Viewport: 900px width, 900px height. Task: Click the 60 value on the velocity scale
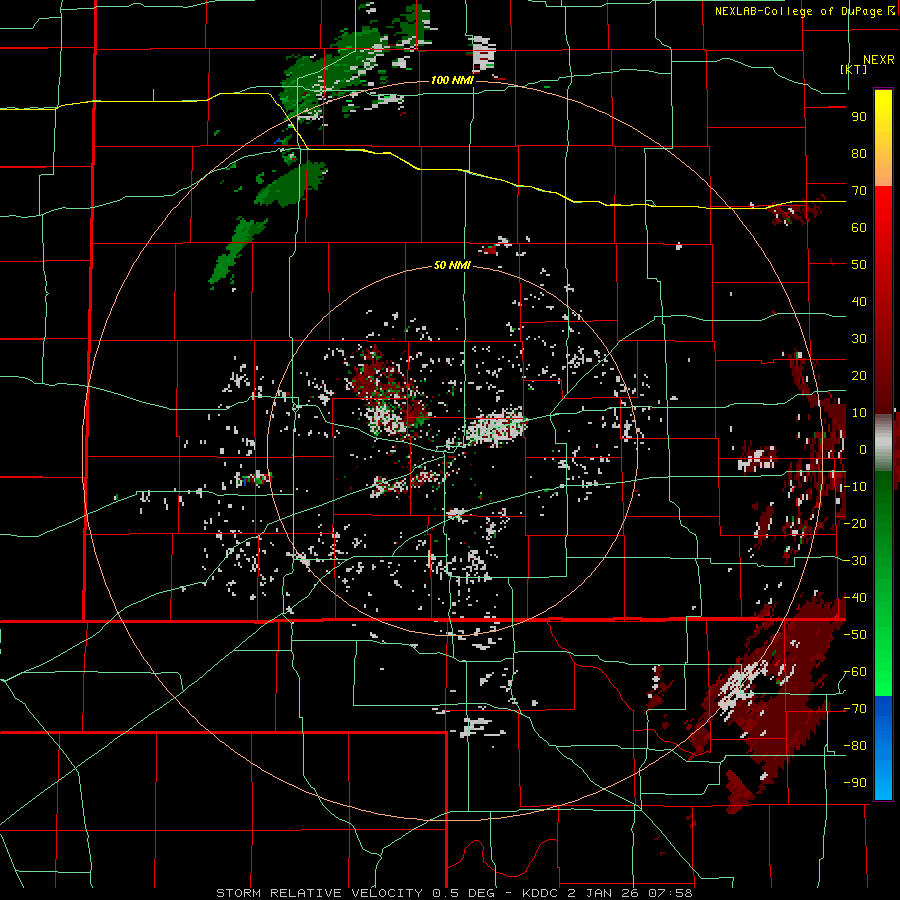tap(859, 227)
